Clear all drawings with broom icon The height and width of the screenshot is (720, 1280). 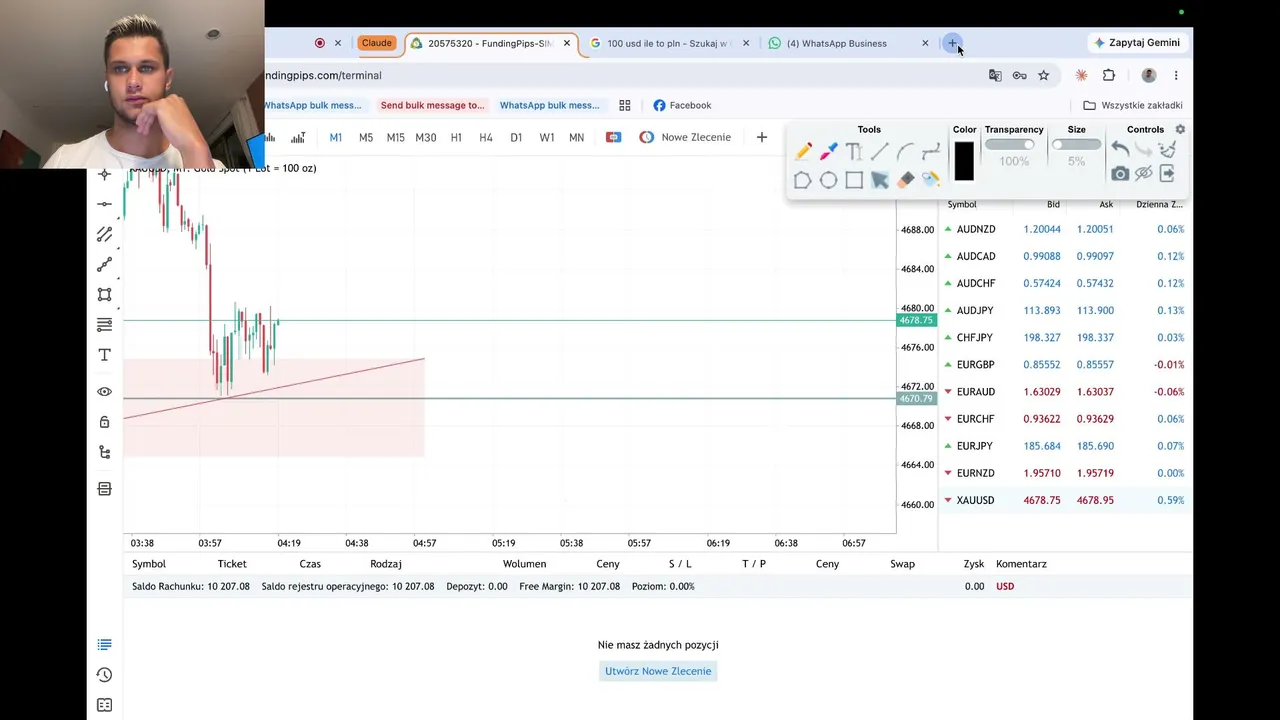1167,150
